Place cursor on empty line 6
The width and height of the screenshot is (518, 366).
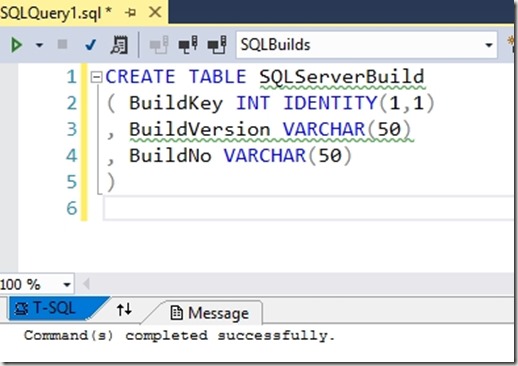click(308, 208)
